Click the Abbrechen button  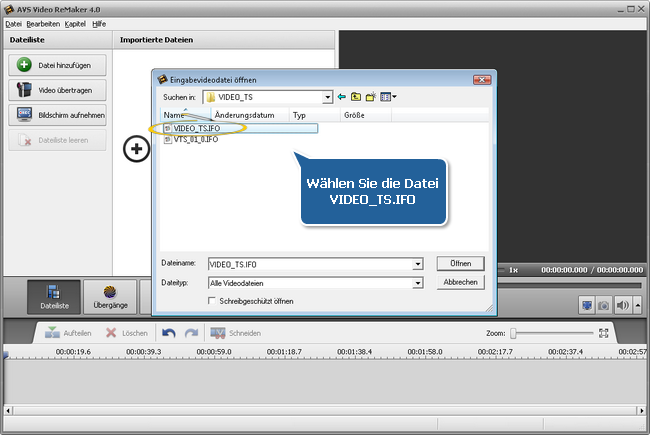point(461,282)
